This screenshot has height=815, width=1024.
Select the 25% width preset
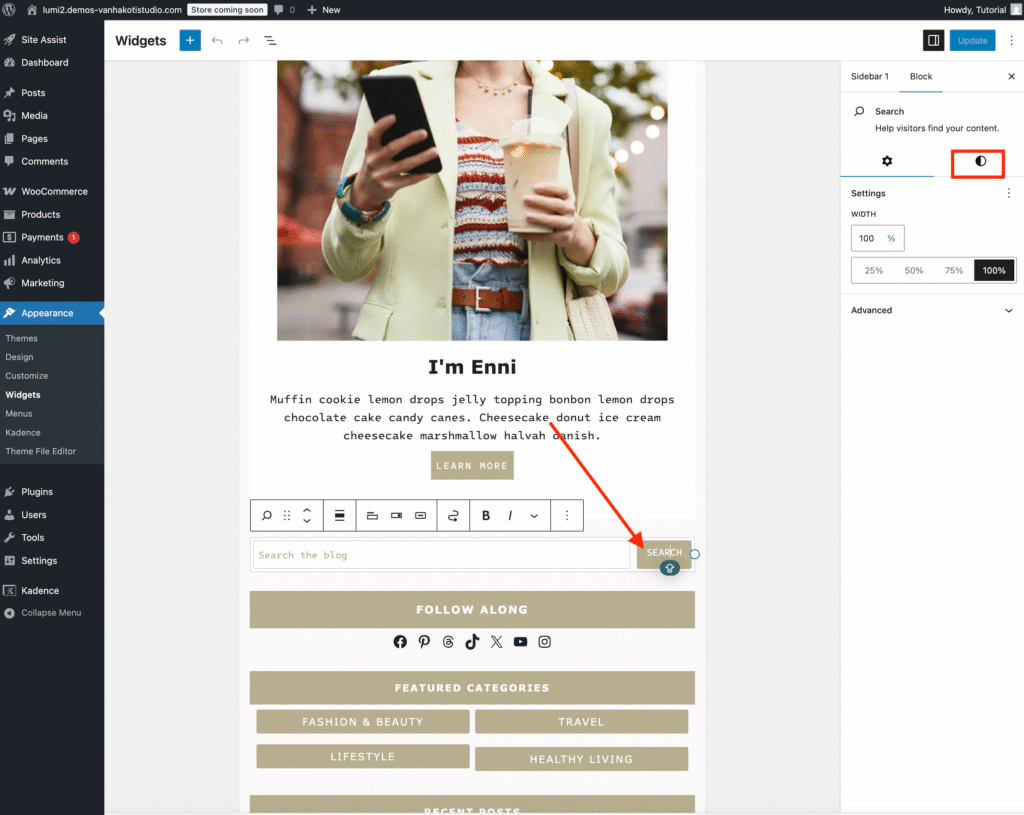point(873,271)
